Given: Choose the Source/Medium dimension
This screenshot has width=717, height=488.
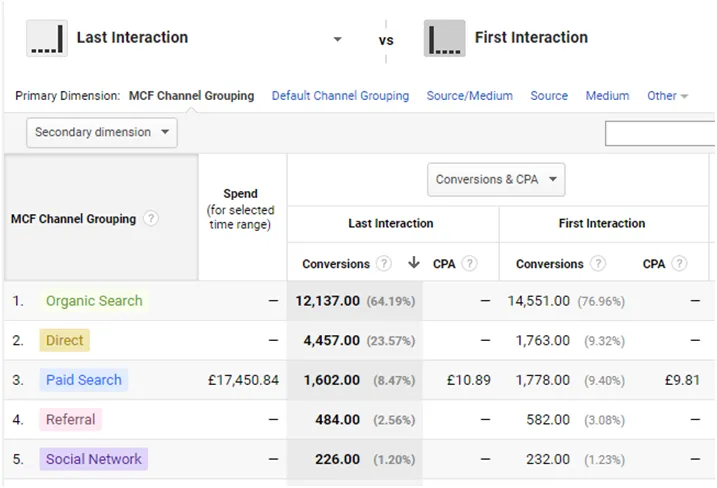Looking at the screenshot, I should tap(469, 96).
